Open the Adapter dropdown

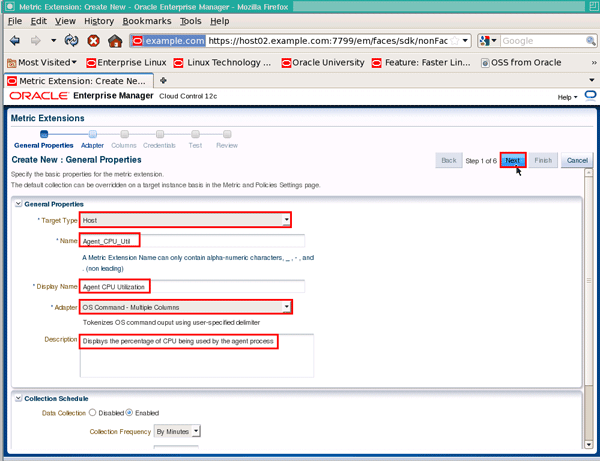click(186, 307)
